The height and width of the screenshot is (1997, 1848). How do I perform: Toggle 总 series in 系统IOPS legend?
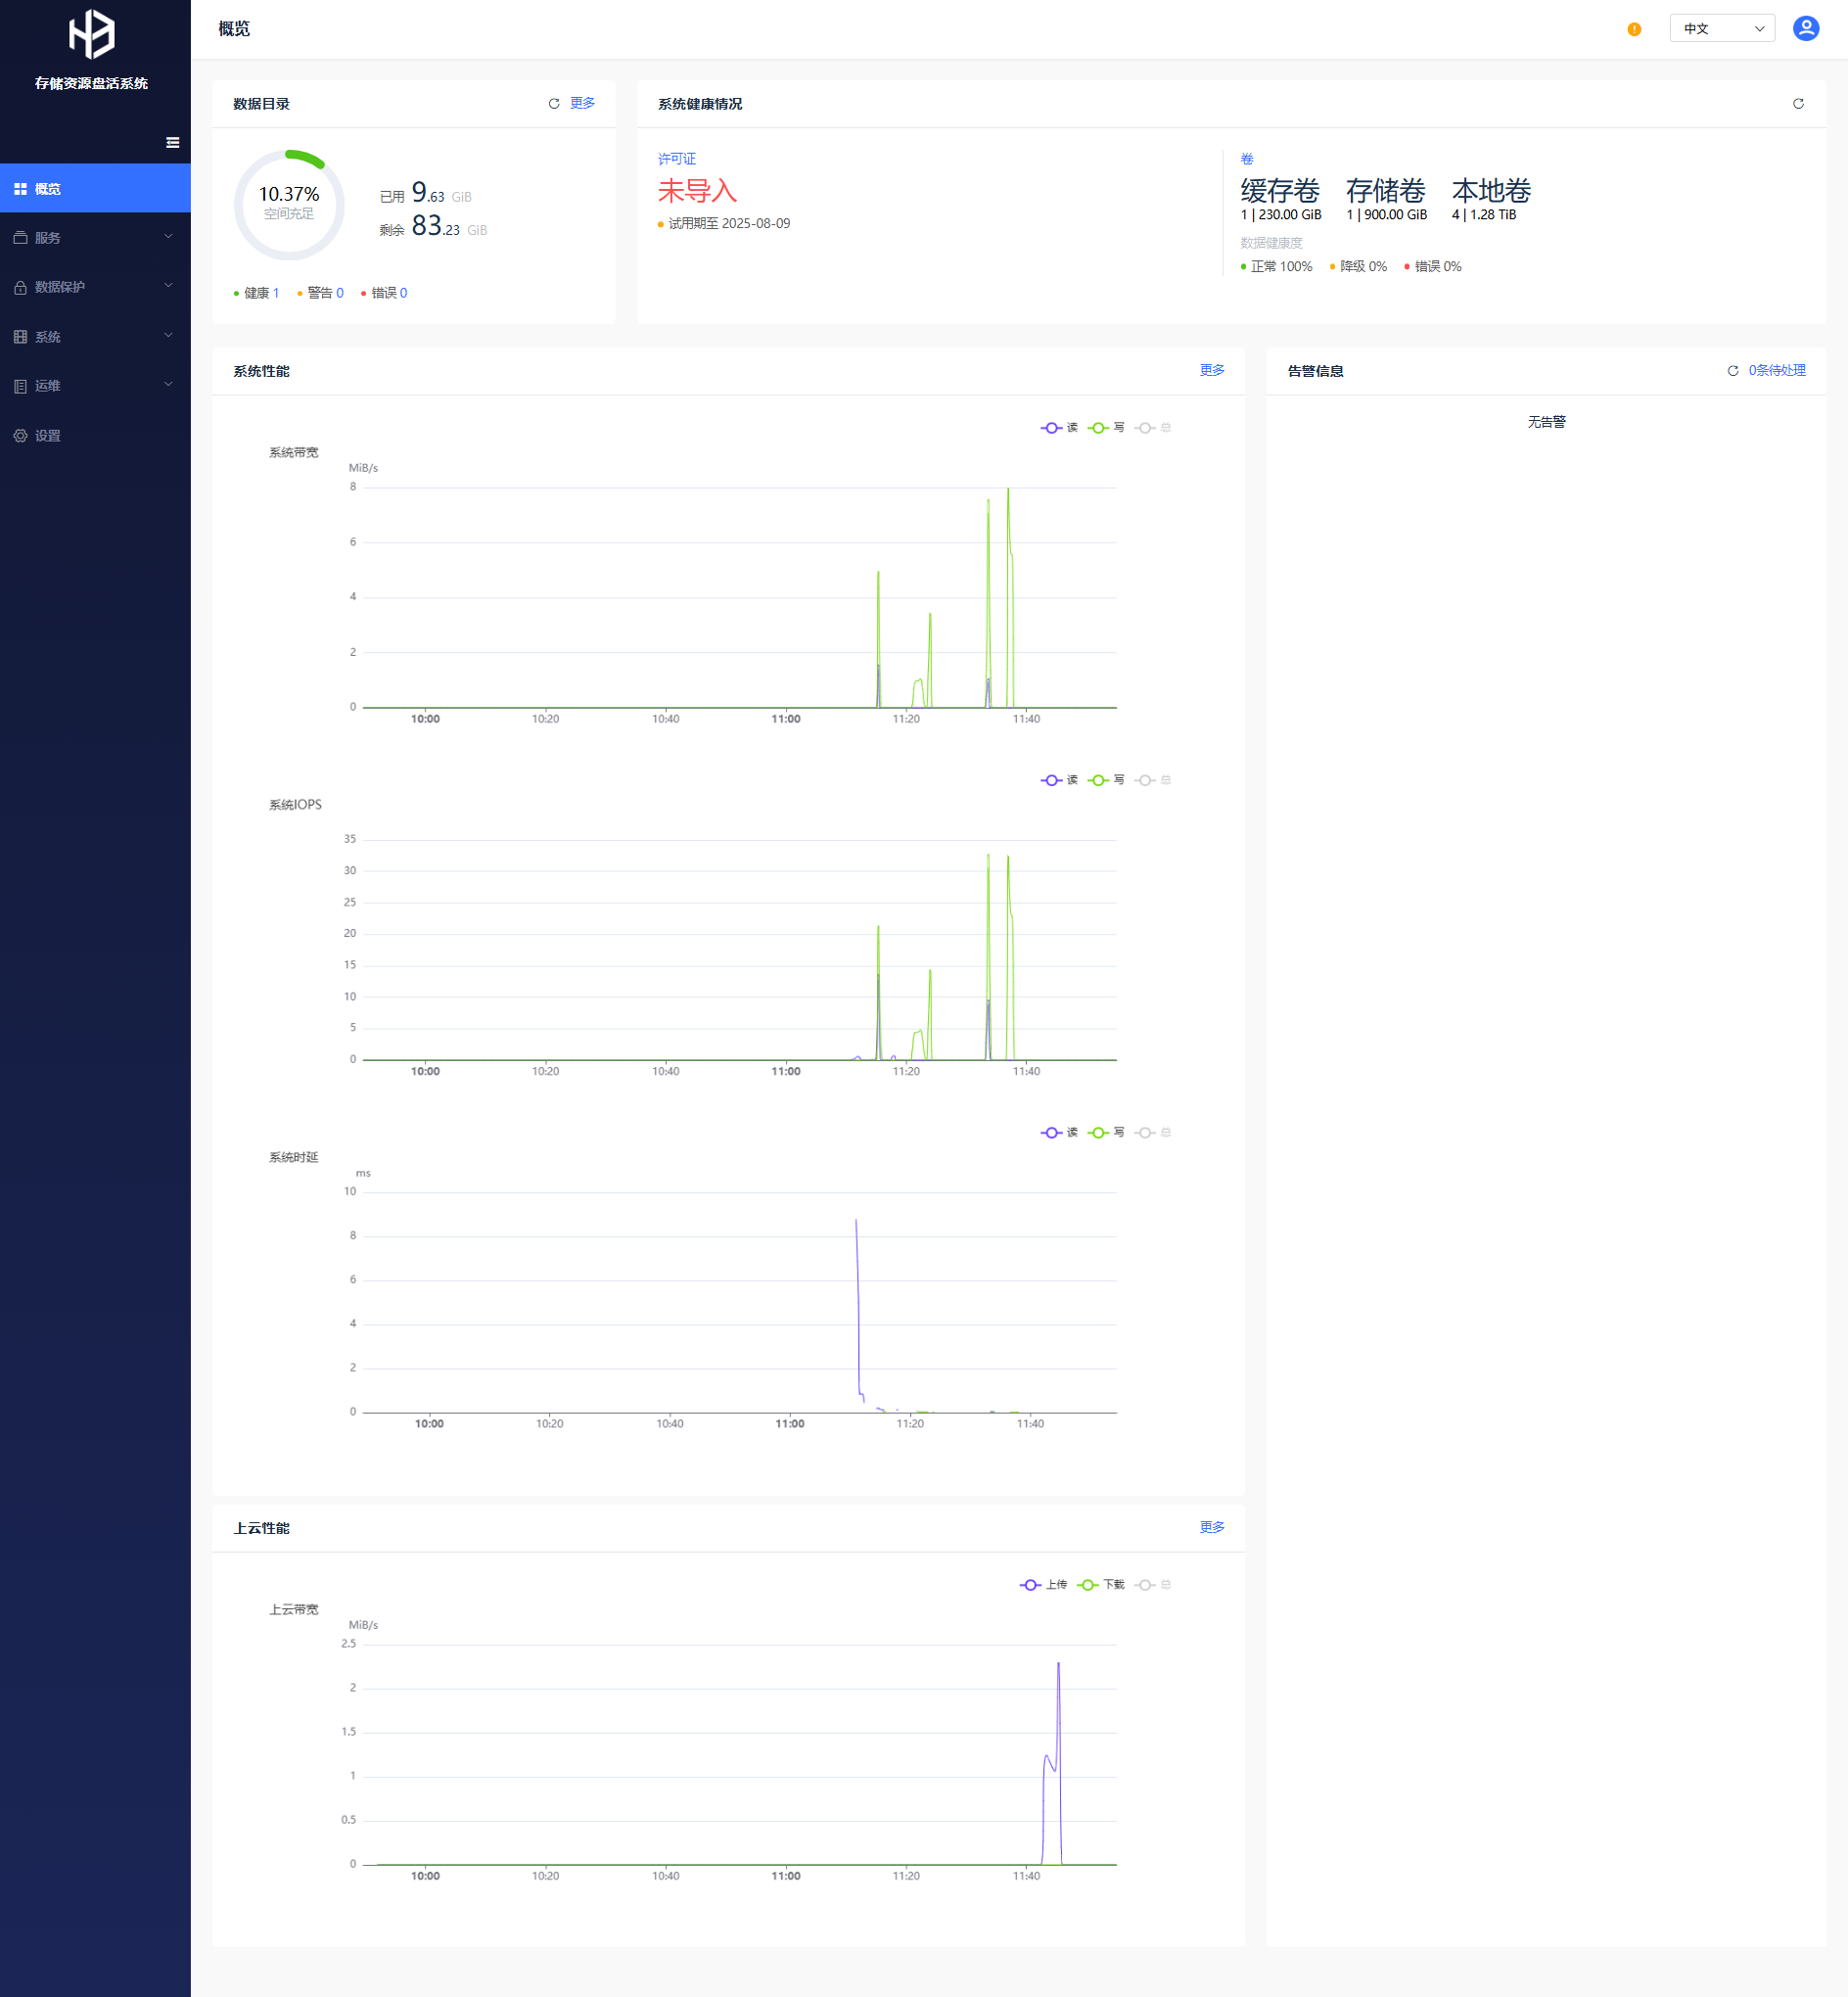1153,780
